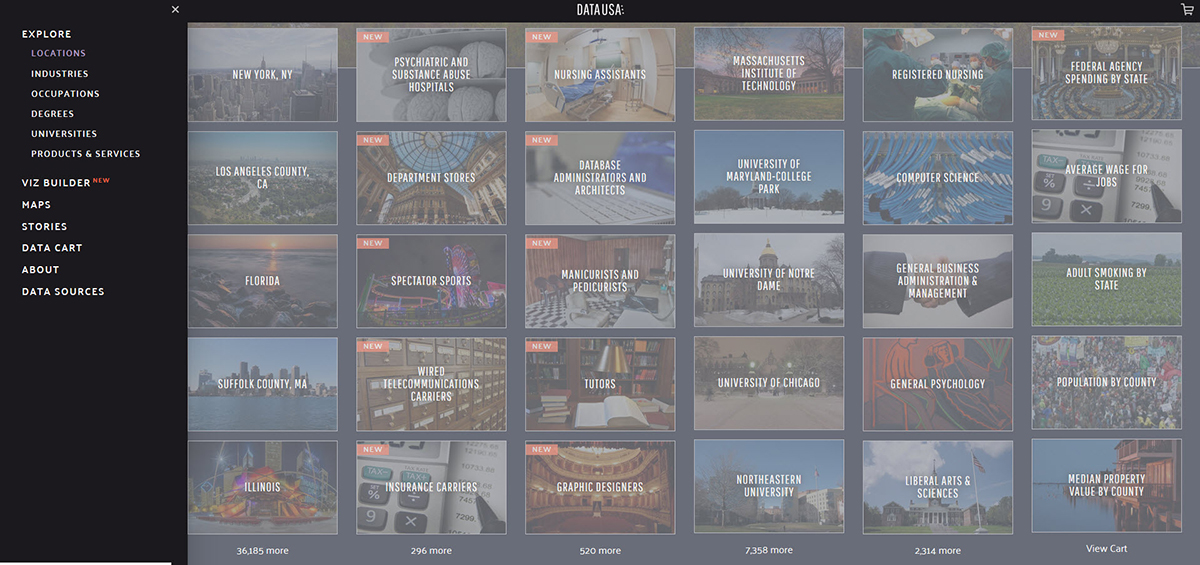Click the View Cart link
This screenshot has width=1200, height=565.
[x=1106, y=548]
